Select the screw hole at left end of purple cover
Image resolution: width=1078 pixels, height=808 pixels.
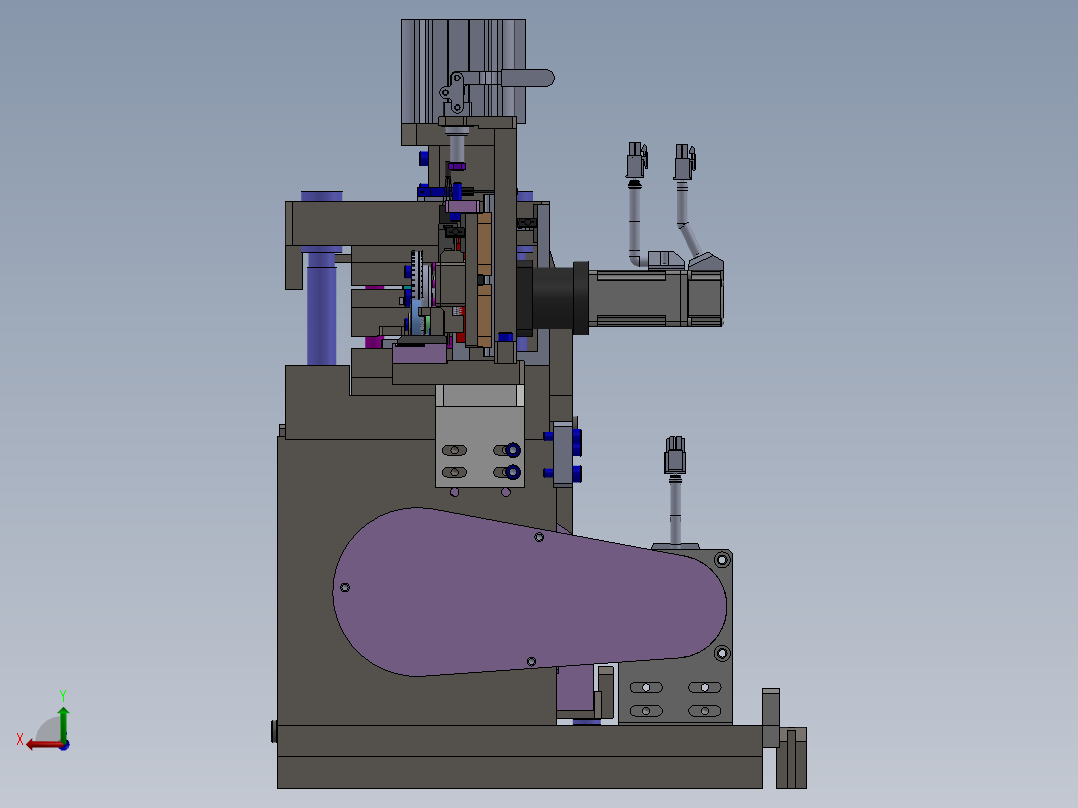(345, 587)
